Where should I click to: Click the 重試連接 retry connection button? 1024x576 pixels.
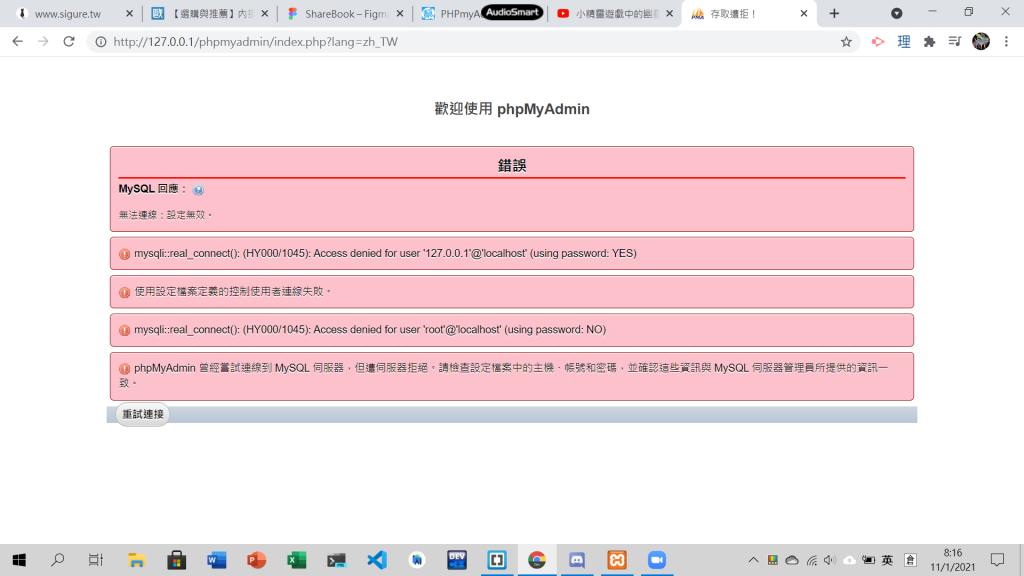click(142, 414)
